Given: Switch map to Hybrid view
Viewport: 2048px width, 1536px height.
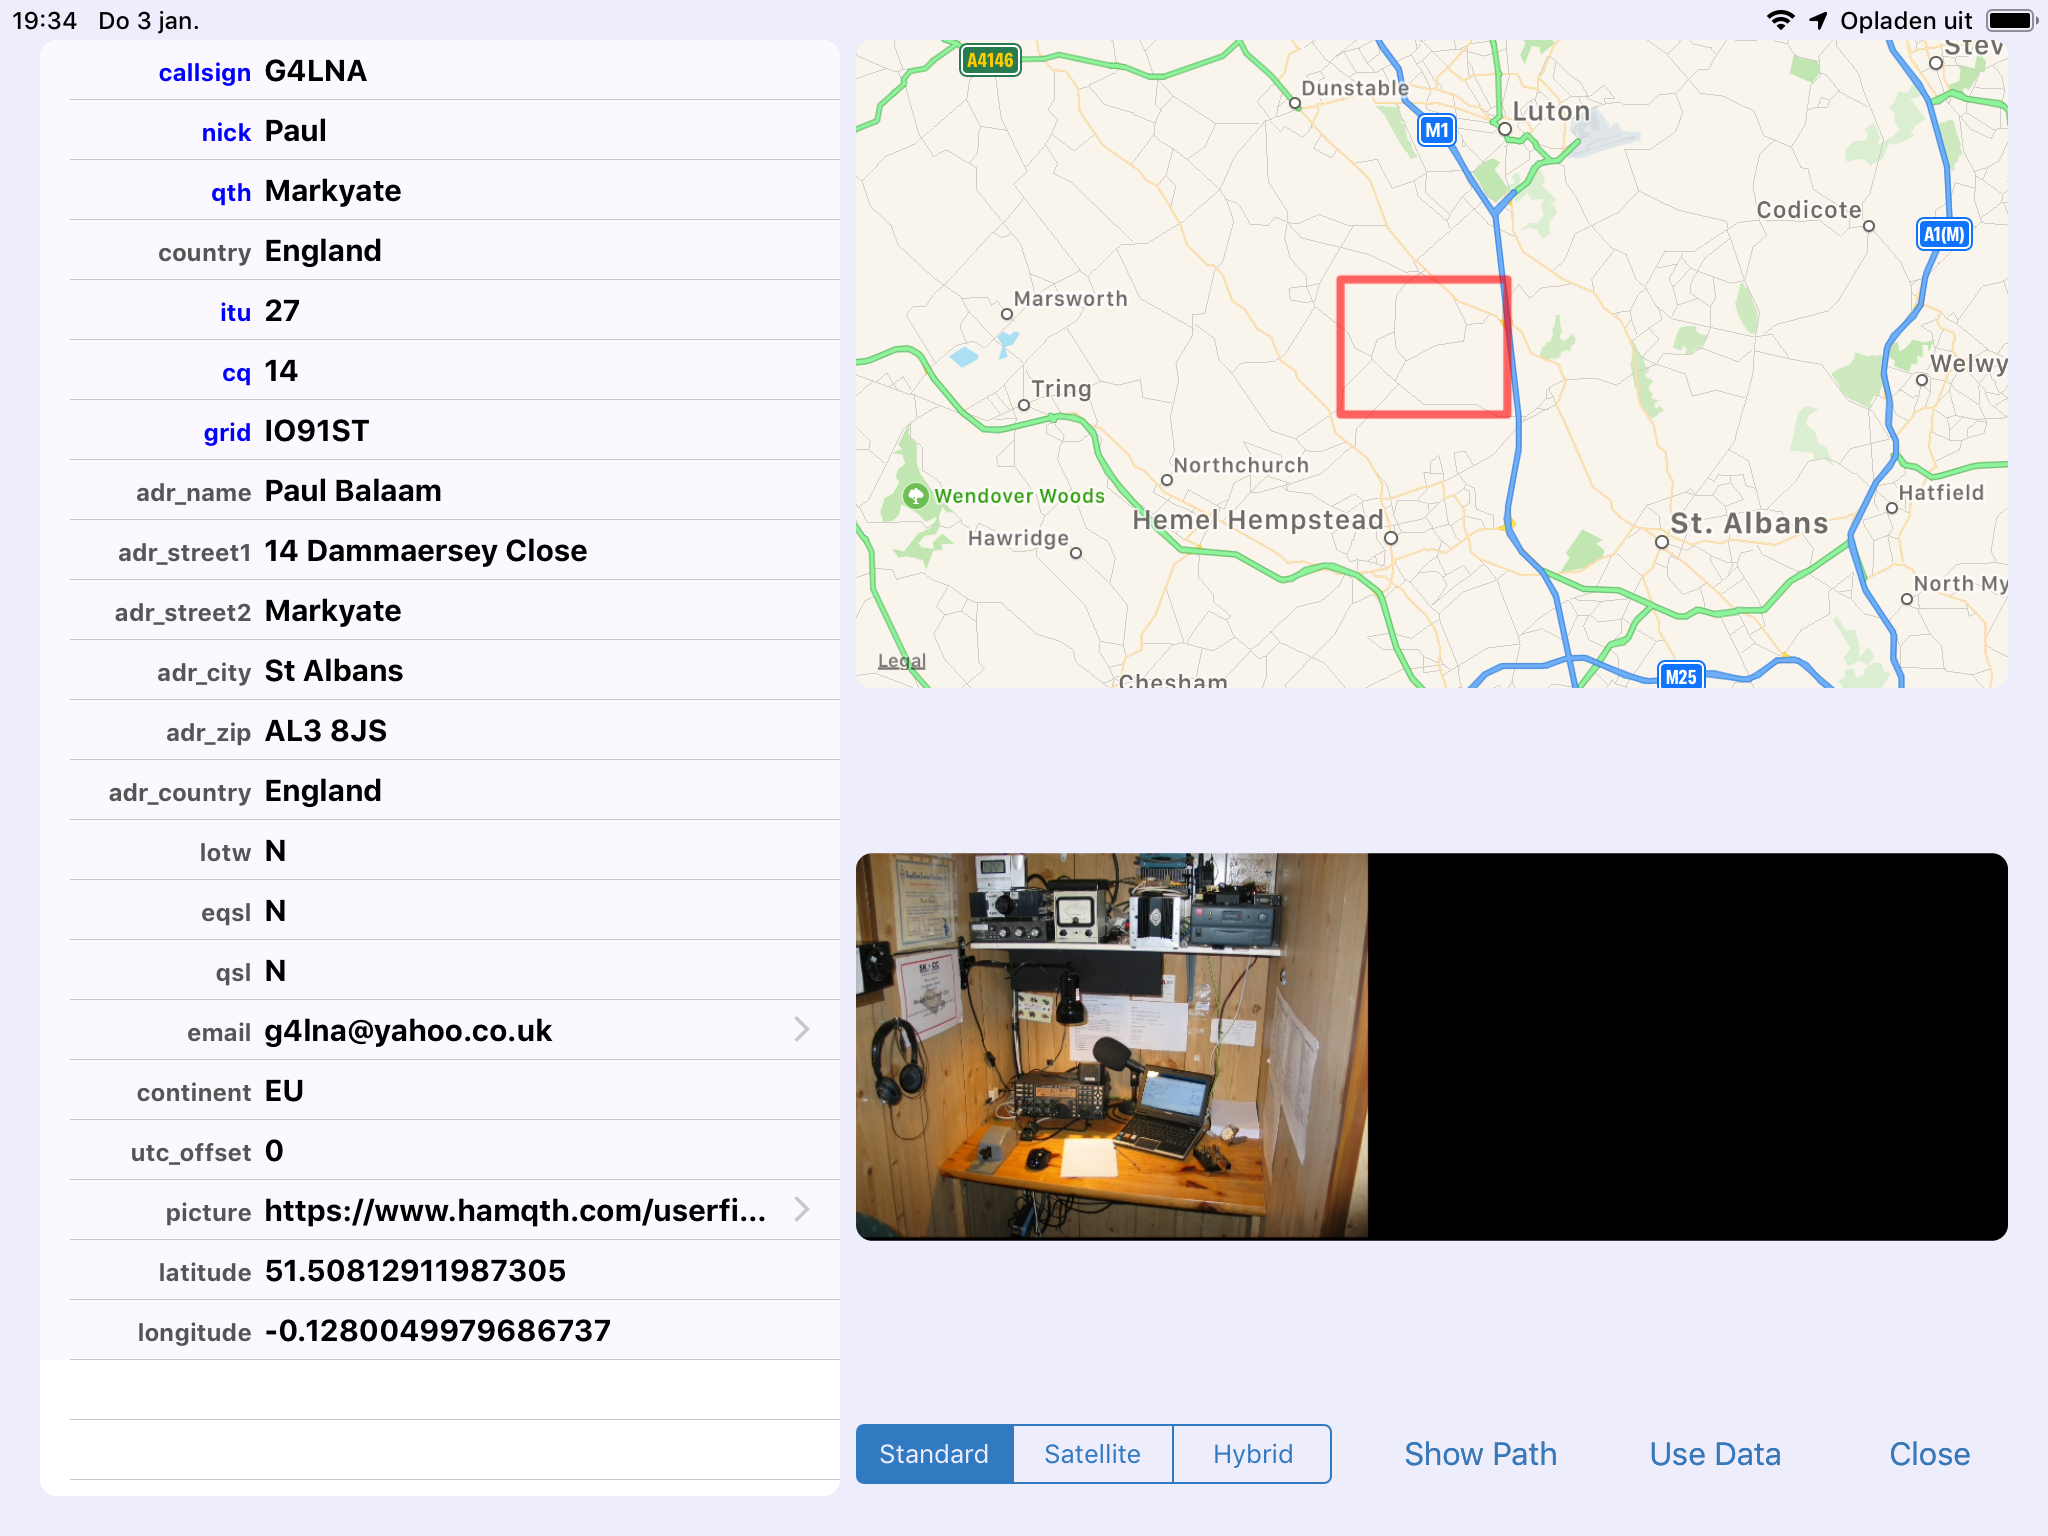Looking at the screenshot, I should [1252, 1454].
